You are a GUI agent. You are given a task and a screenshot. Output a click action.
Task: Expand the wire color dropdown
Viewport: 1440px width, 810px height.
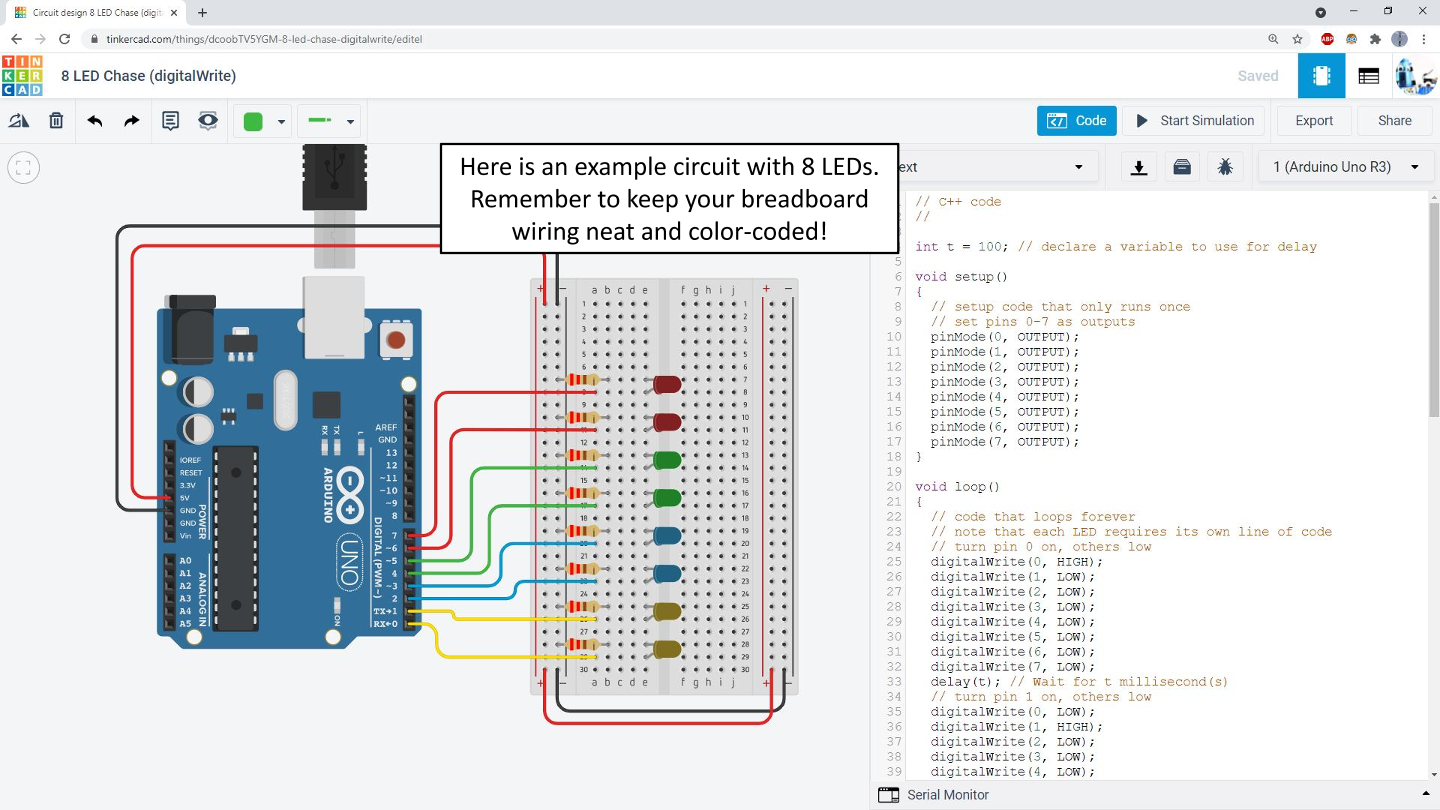pyautogui.click(x=281, y=122)
